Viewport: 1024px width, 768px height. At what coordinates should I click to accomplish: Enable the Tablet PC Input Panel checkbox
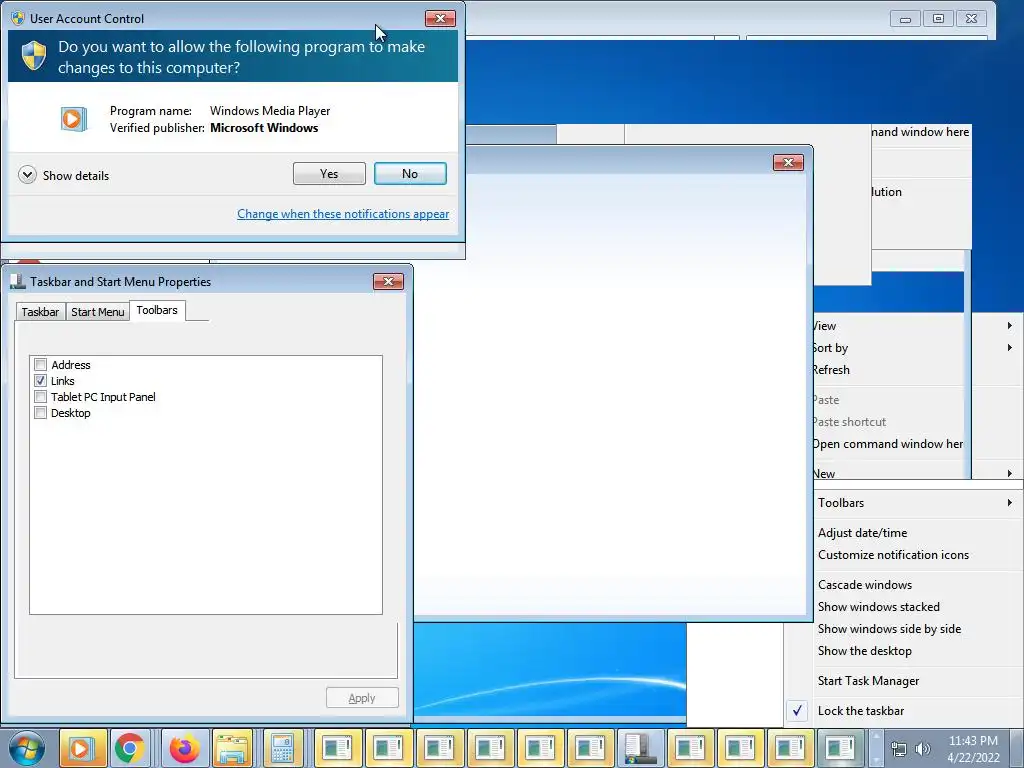tap(40, 396)
